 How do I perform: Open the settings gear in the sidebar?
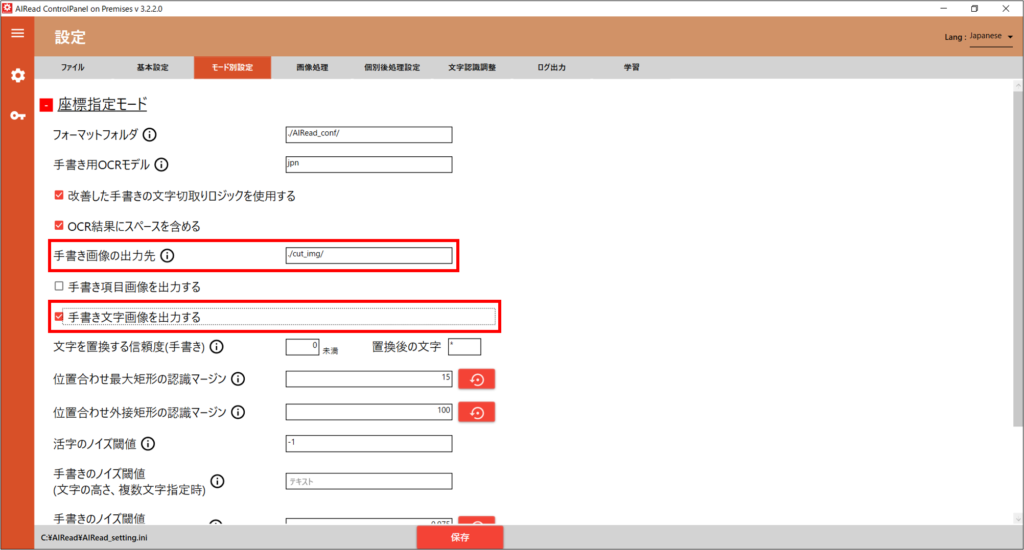click(x=18, y=76)
